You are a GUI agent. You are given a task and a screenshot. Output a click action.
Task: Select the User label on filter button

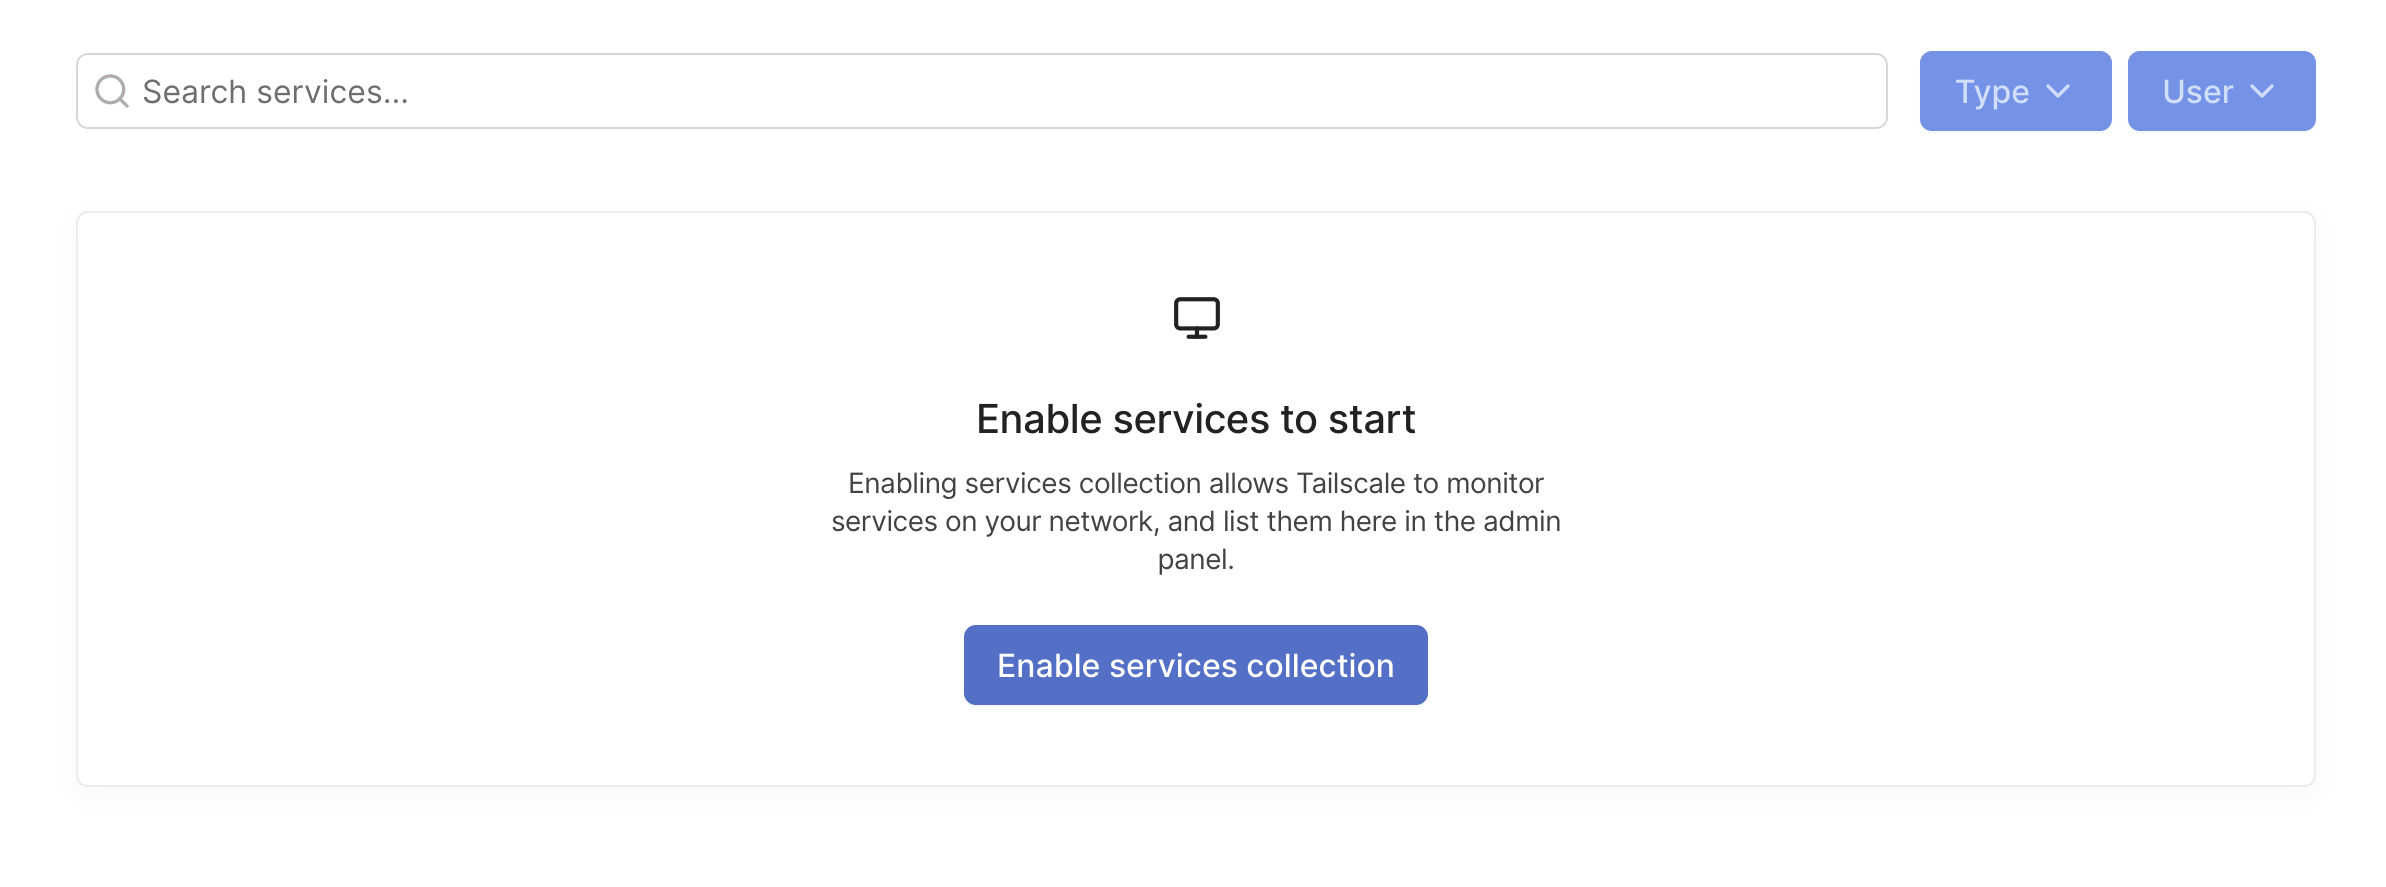click(x=2197, y=92)
